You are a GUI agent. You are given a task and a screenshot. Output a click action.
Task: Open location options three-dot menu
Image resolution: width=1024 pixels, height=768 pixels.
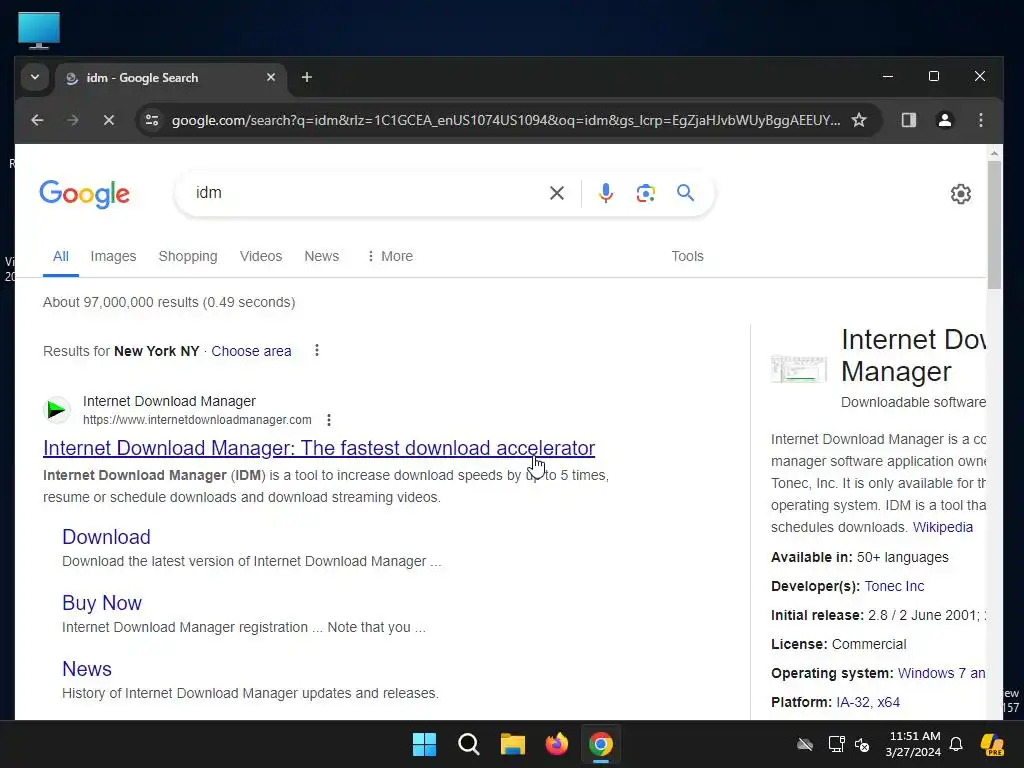point(317,351)
